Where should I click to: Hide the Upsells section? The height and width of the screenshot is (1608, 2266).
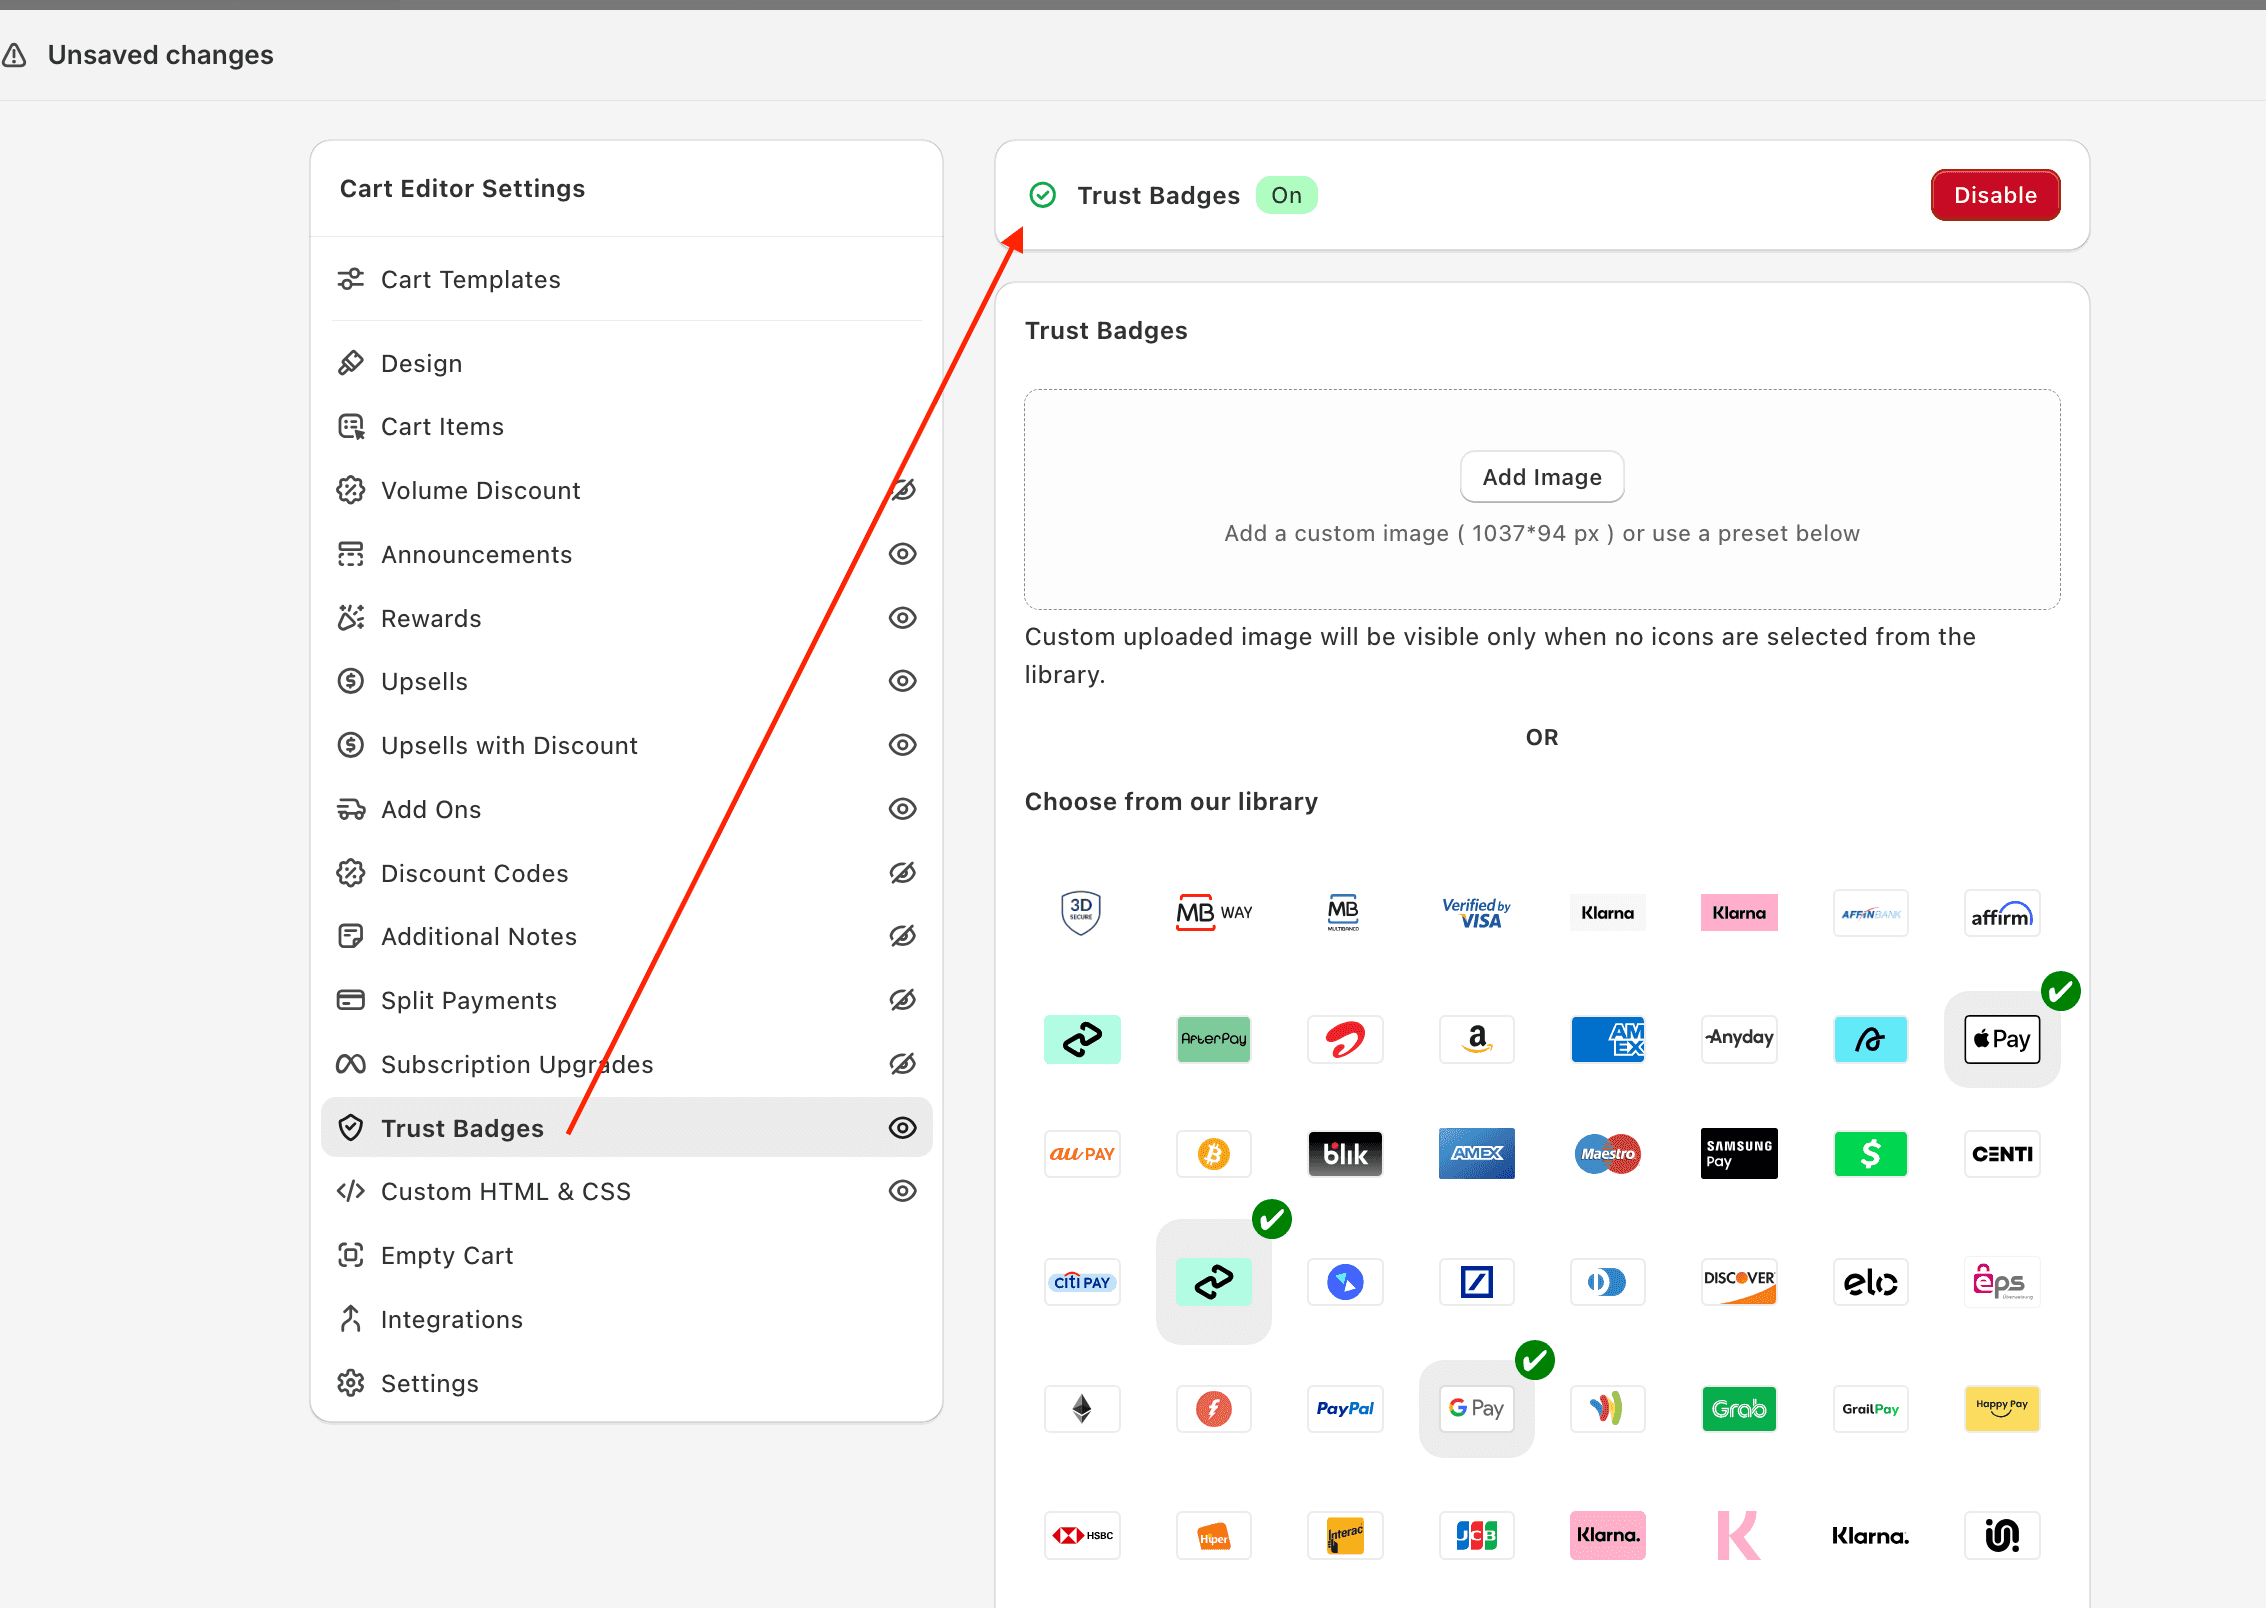(x=903, y=681)
